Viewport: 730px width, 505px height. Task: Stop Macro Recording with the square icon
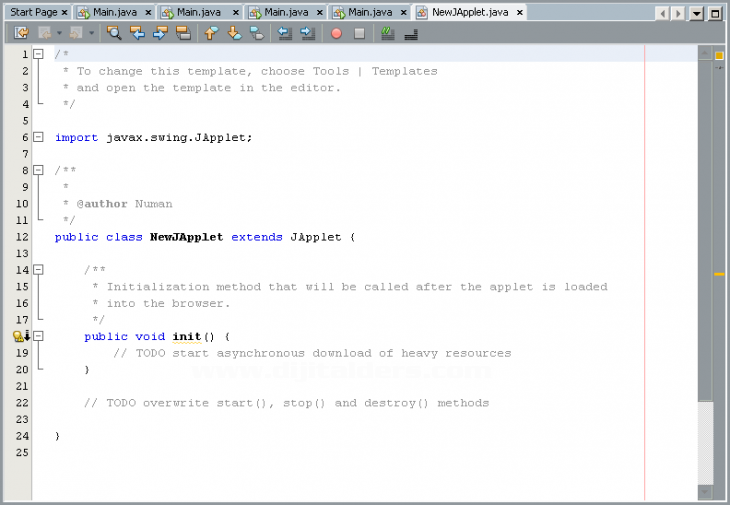pyautogui.click(x=359, y=33)
